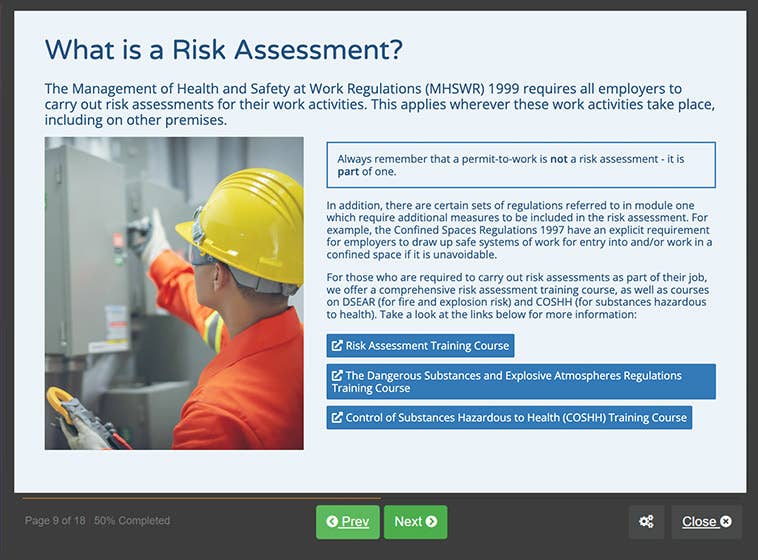Open the COSHH Training Course link
Screen dimensions: 758x560
pyautogui.click(x=517, y=418)
